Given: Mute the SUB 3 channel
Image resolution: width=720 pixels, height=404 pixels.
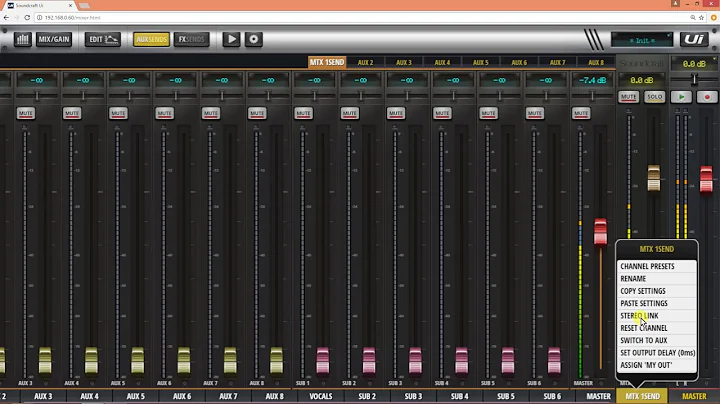Looking at the screenshot, I should [396, 113].
